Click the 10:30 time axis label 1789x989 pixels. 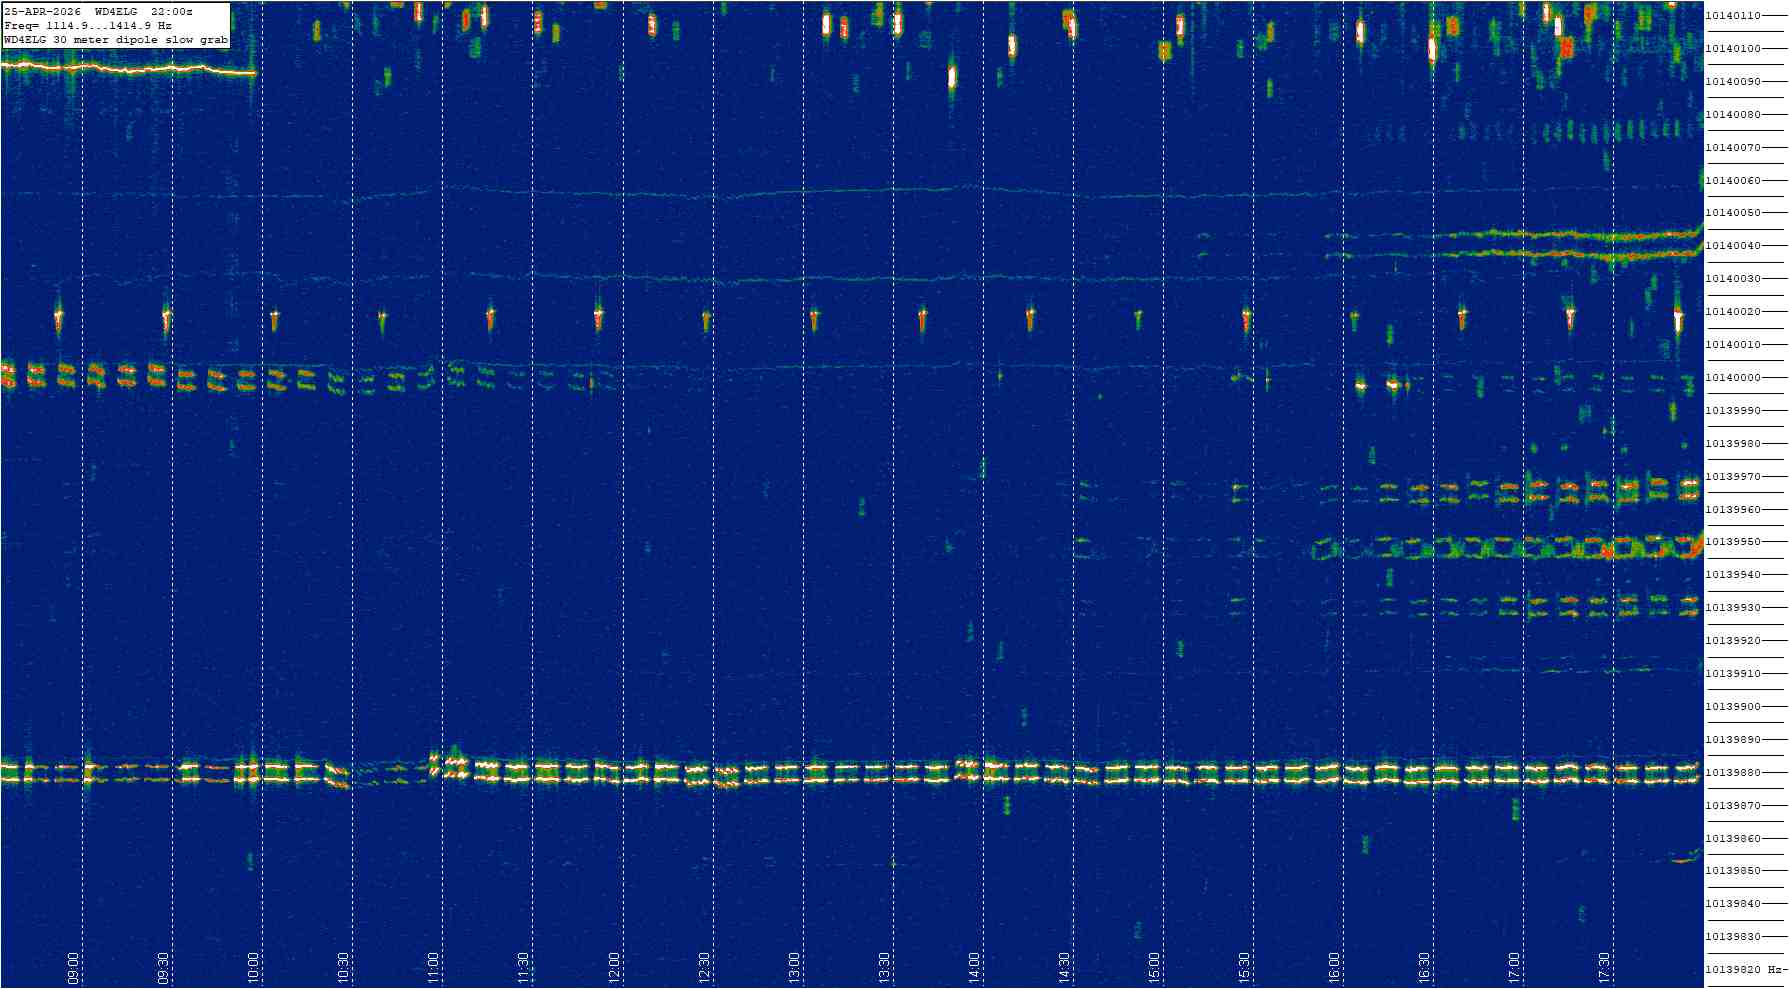(x=344, y=967)
